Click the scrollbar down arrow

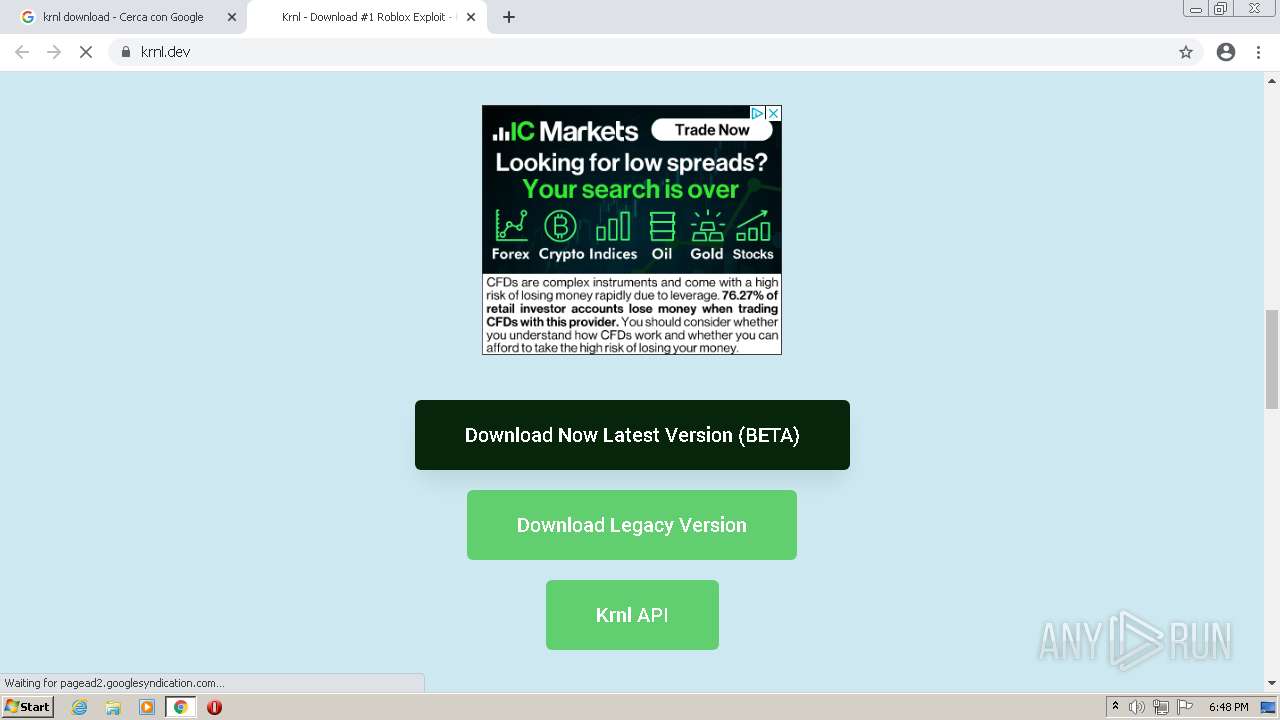[x=1272, y=683]
